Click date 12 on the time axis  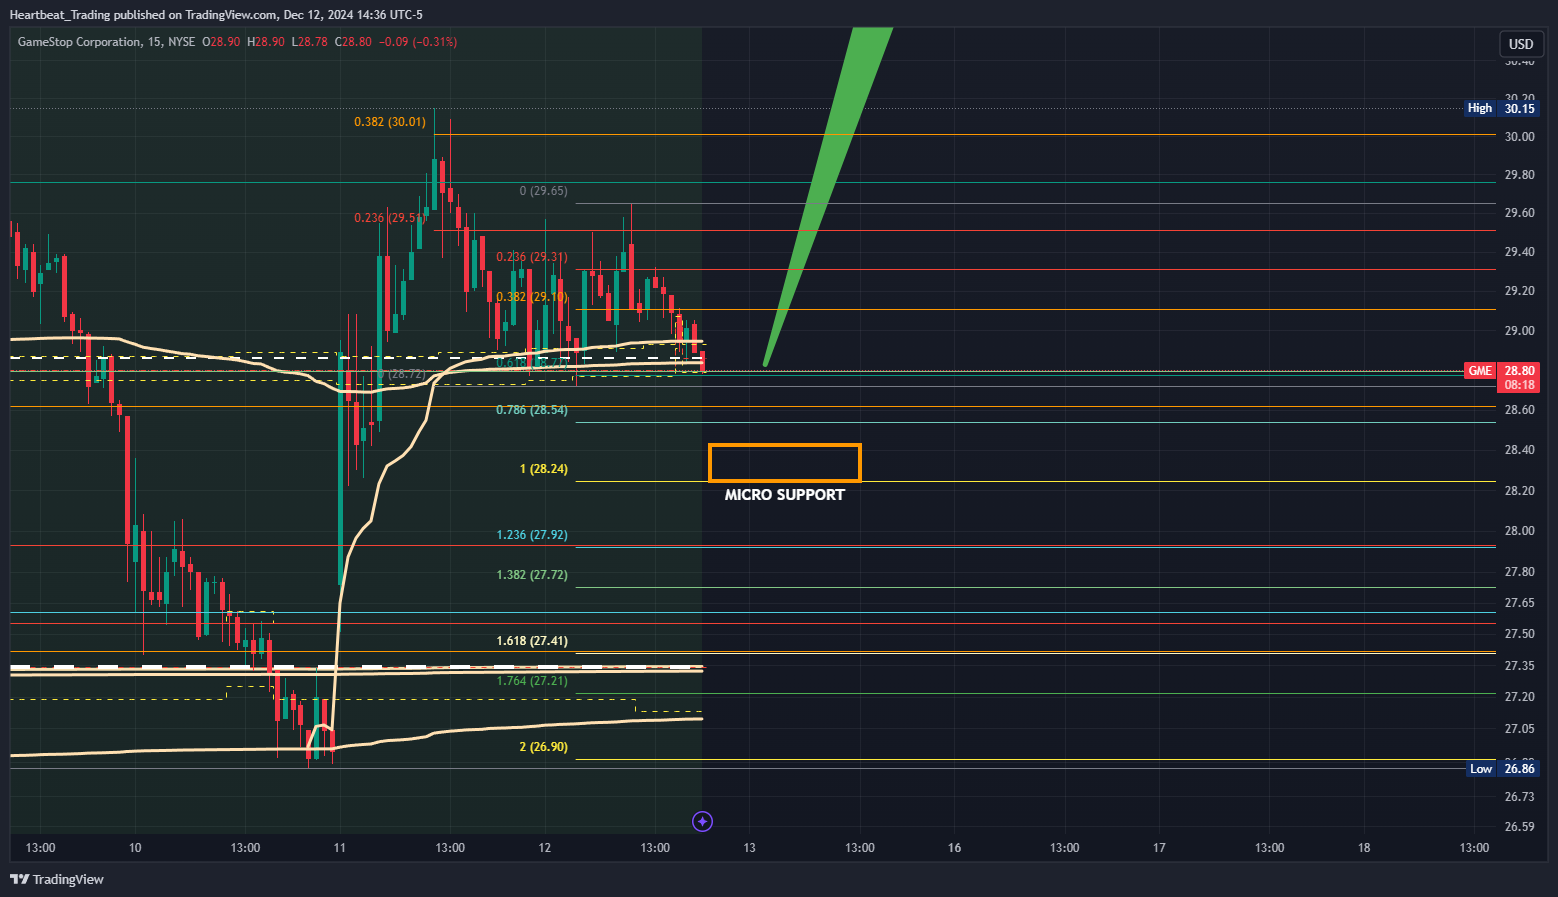pyautogui.click(x=545, y=848)
